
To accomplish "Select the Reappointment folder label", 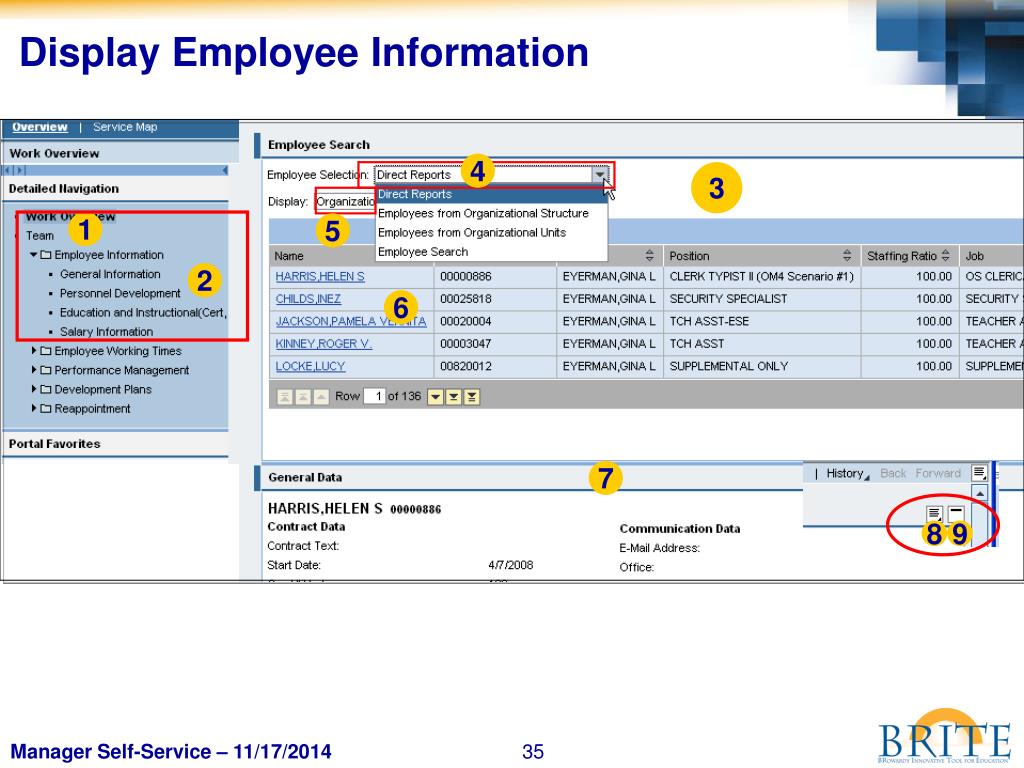I will tap(92, 409).
